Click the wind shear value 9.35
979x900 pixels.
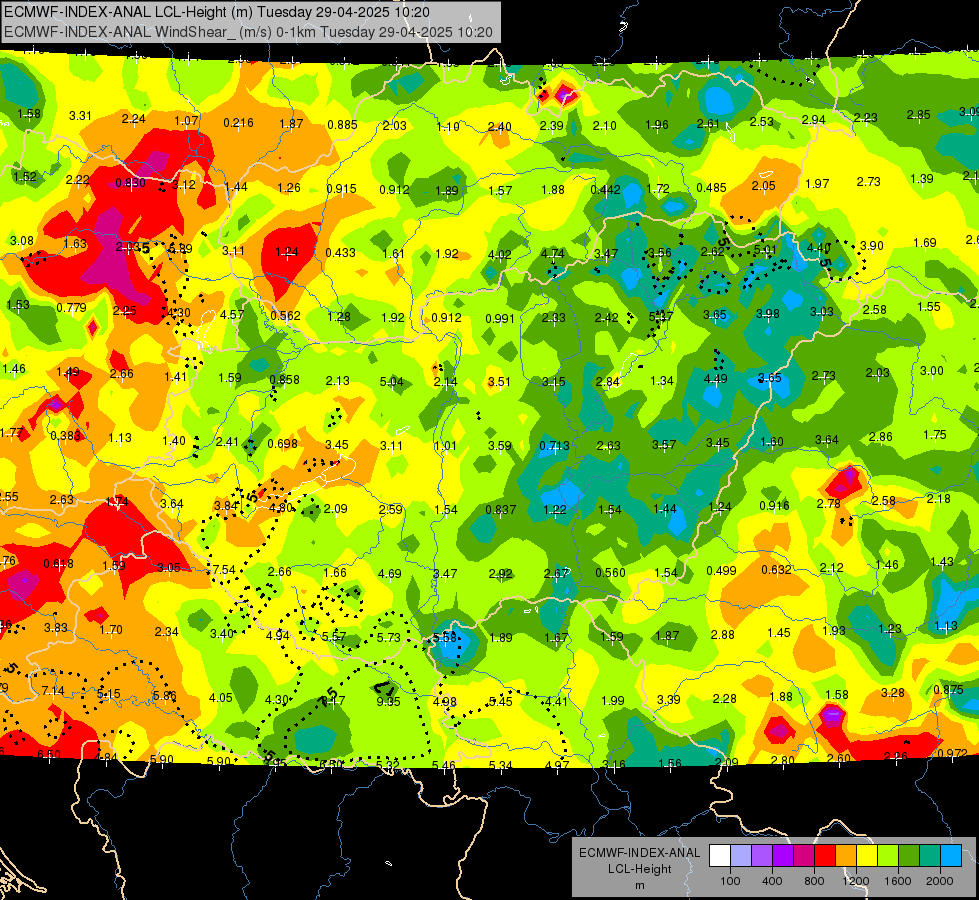388,701
